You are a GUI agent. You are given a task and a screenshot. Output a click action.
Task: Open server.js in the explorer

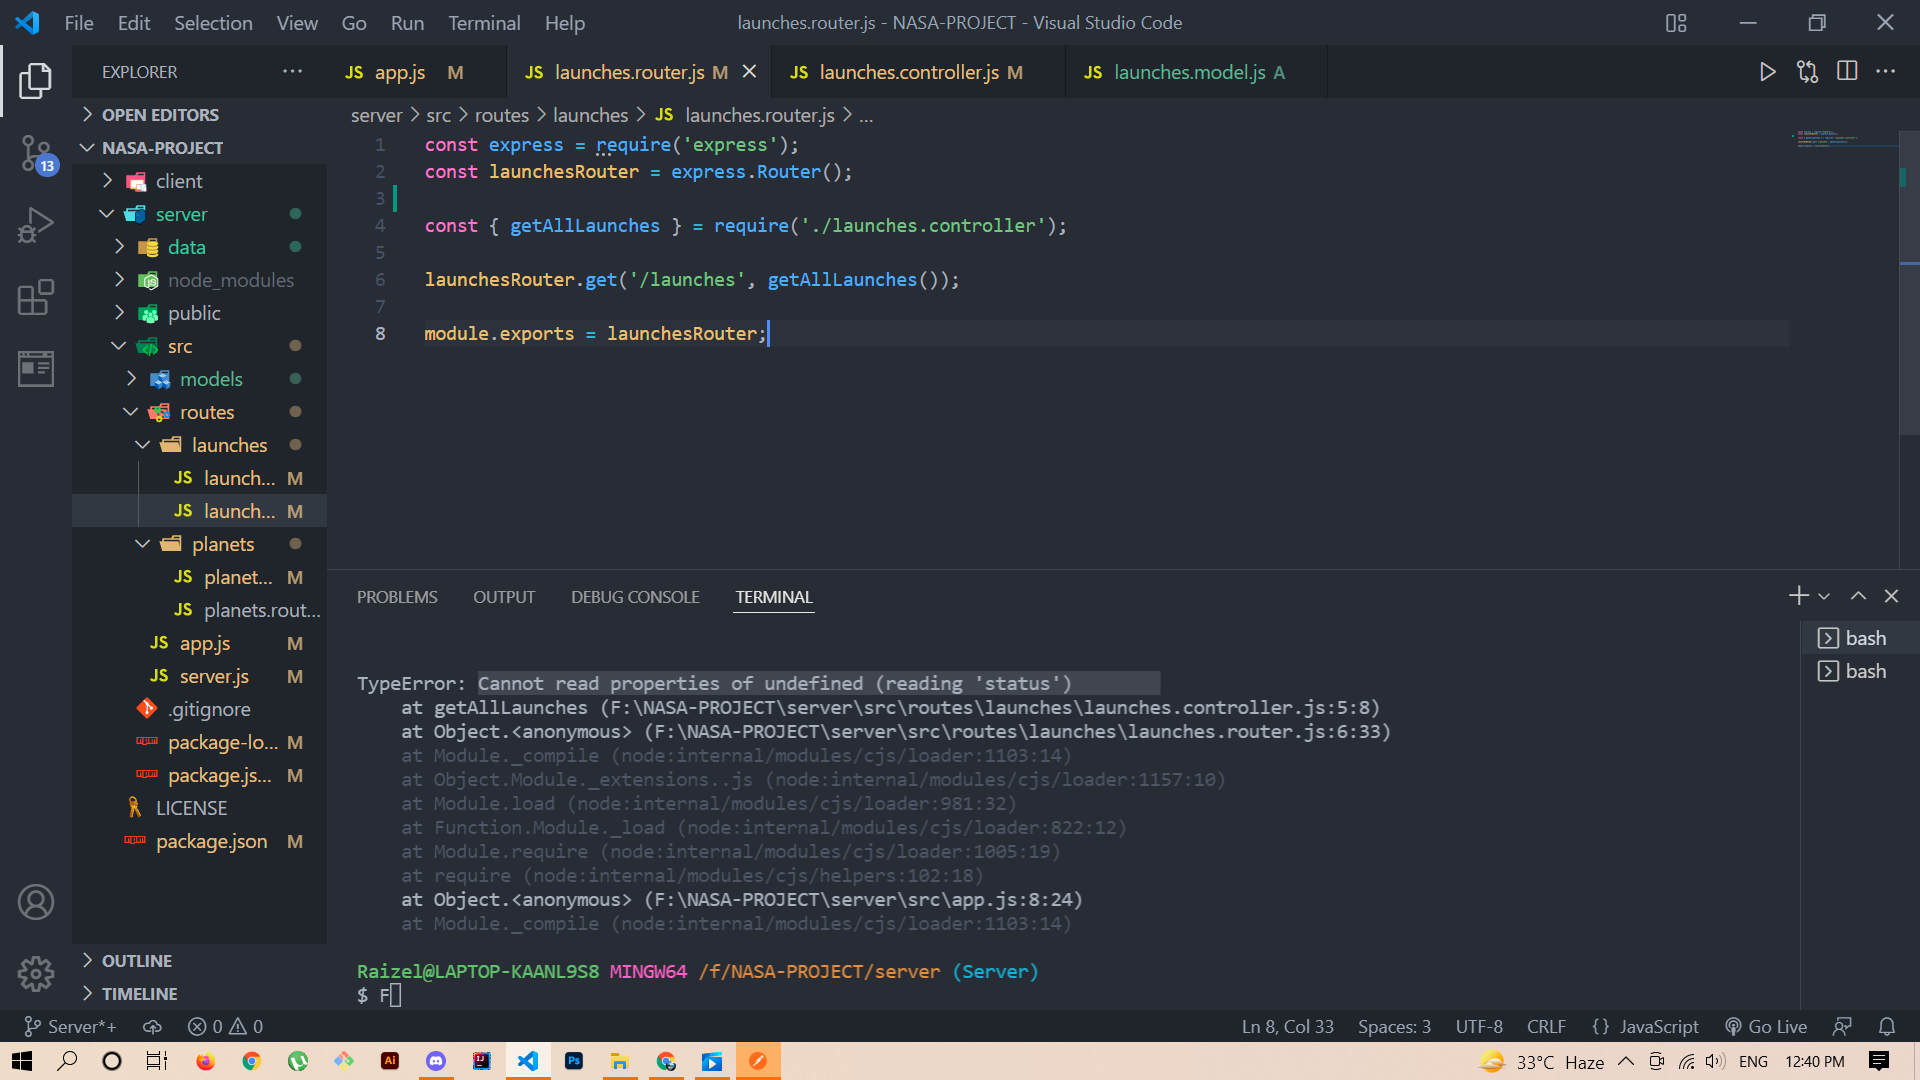tap(199, 676)
